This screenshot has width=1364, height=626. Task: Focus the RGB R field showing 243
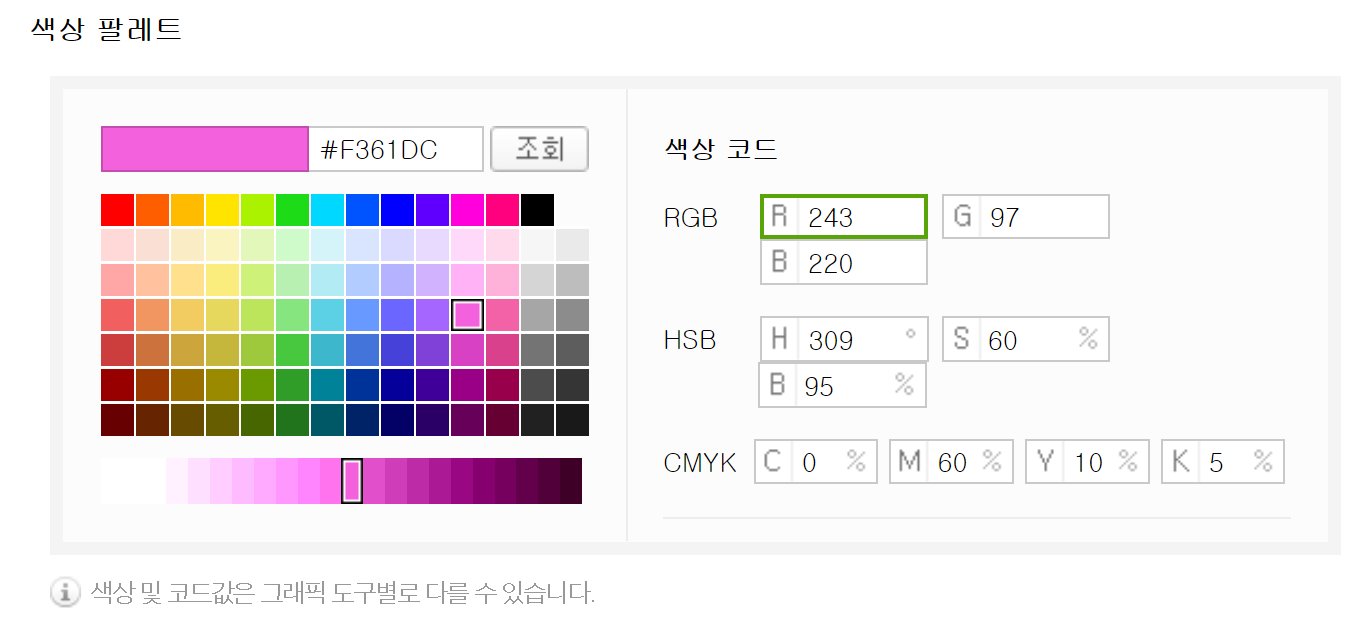(x=844, y=217)
